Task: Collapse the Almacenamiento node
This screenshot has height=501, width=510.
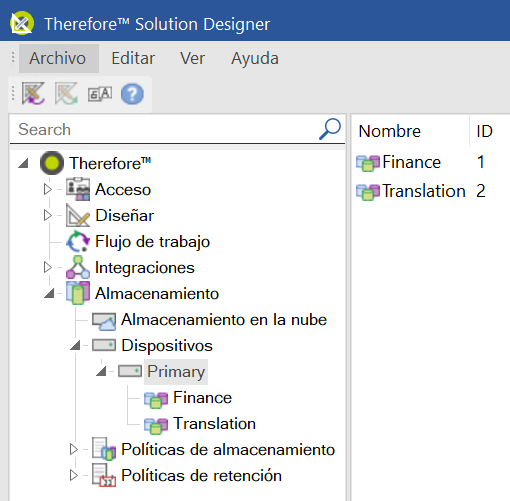Action: (49, 293)
